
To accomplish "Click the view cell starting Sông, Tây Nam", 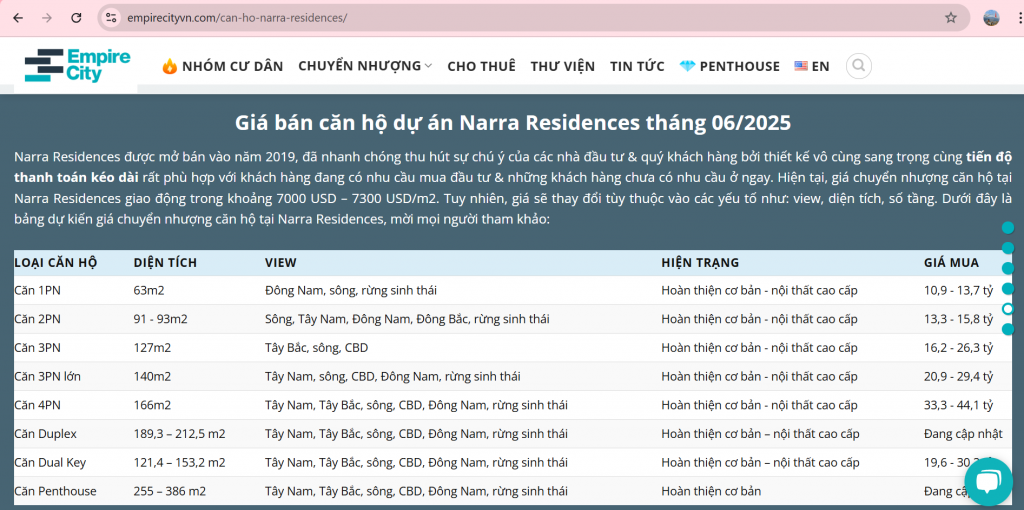I will [x=407, y=319].
